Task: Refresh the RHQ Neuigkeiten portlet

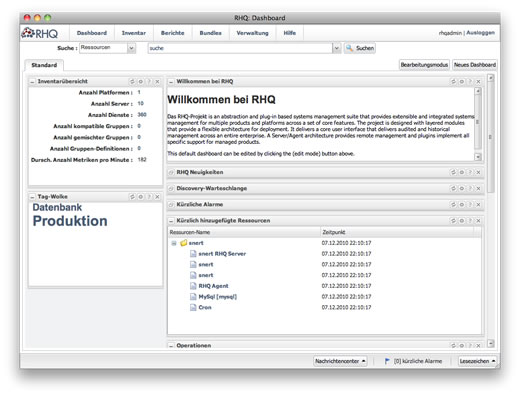Action: point(453,172)
